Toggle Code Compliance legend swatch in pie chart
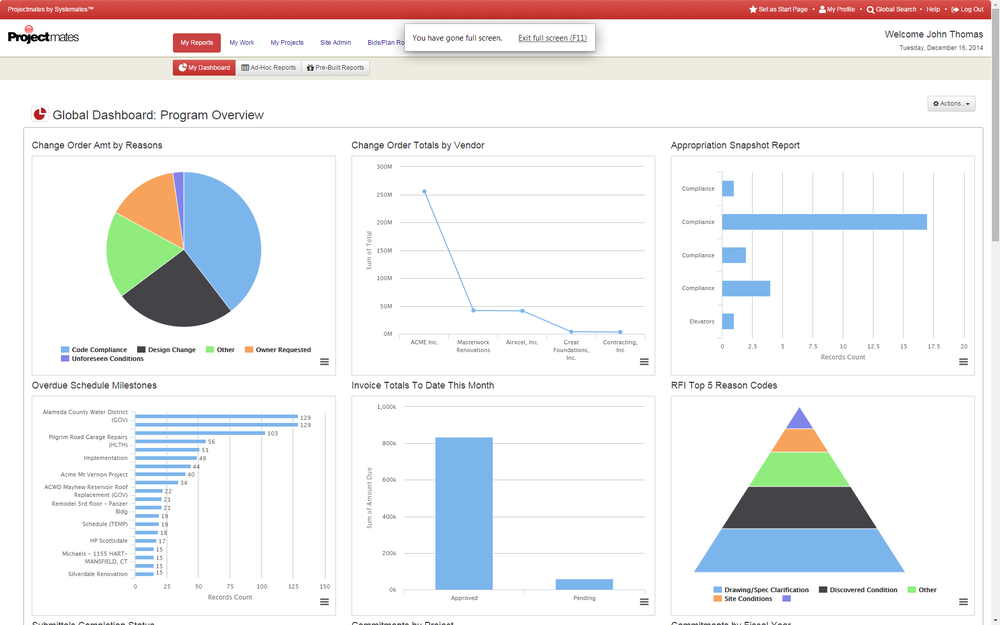This screenshot has width=1000, height=625. click(64, 349)
